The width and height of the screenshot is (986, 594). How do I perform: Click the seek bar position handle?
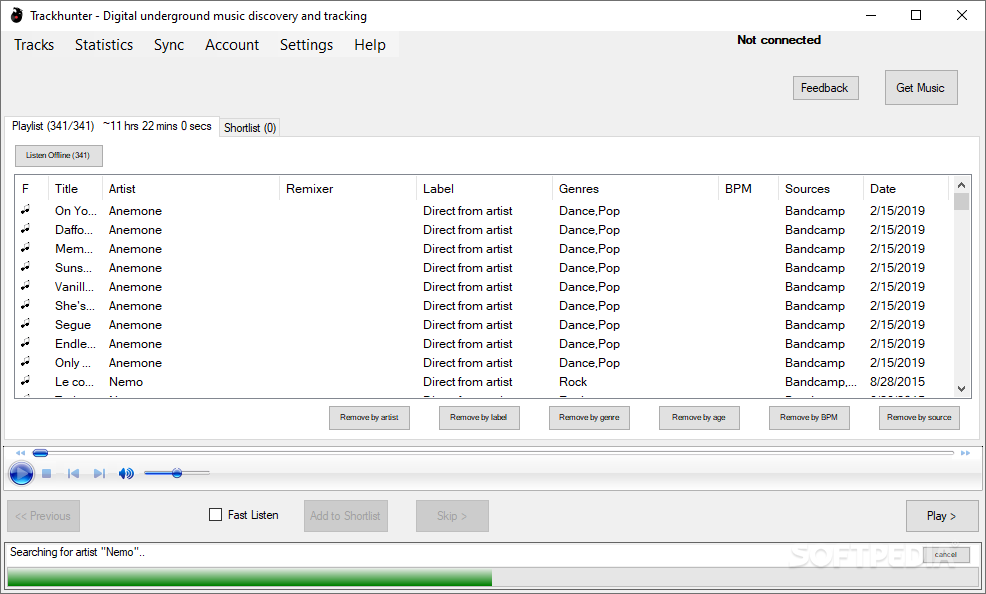pyautogui.click(x=40, y=453)
